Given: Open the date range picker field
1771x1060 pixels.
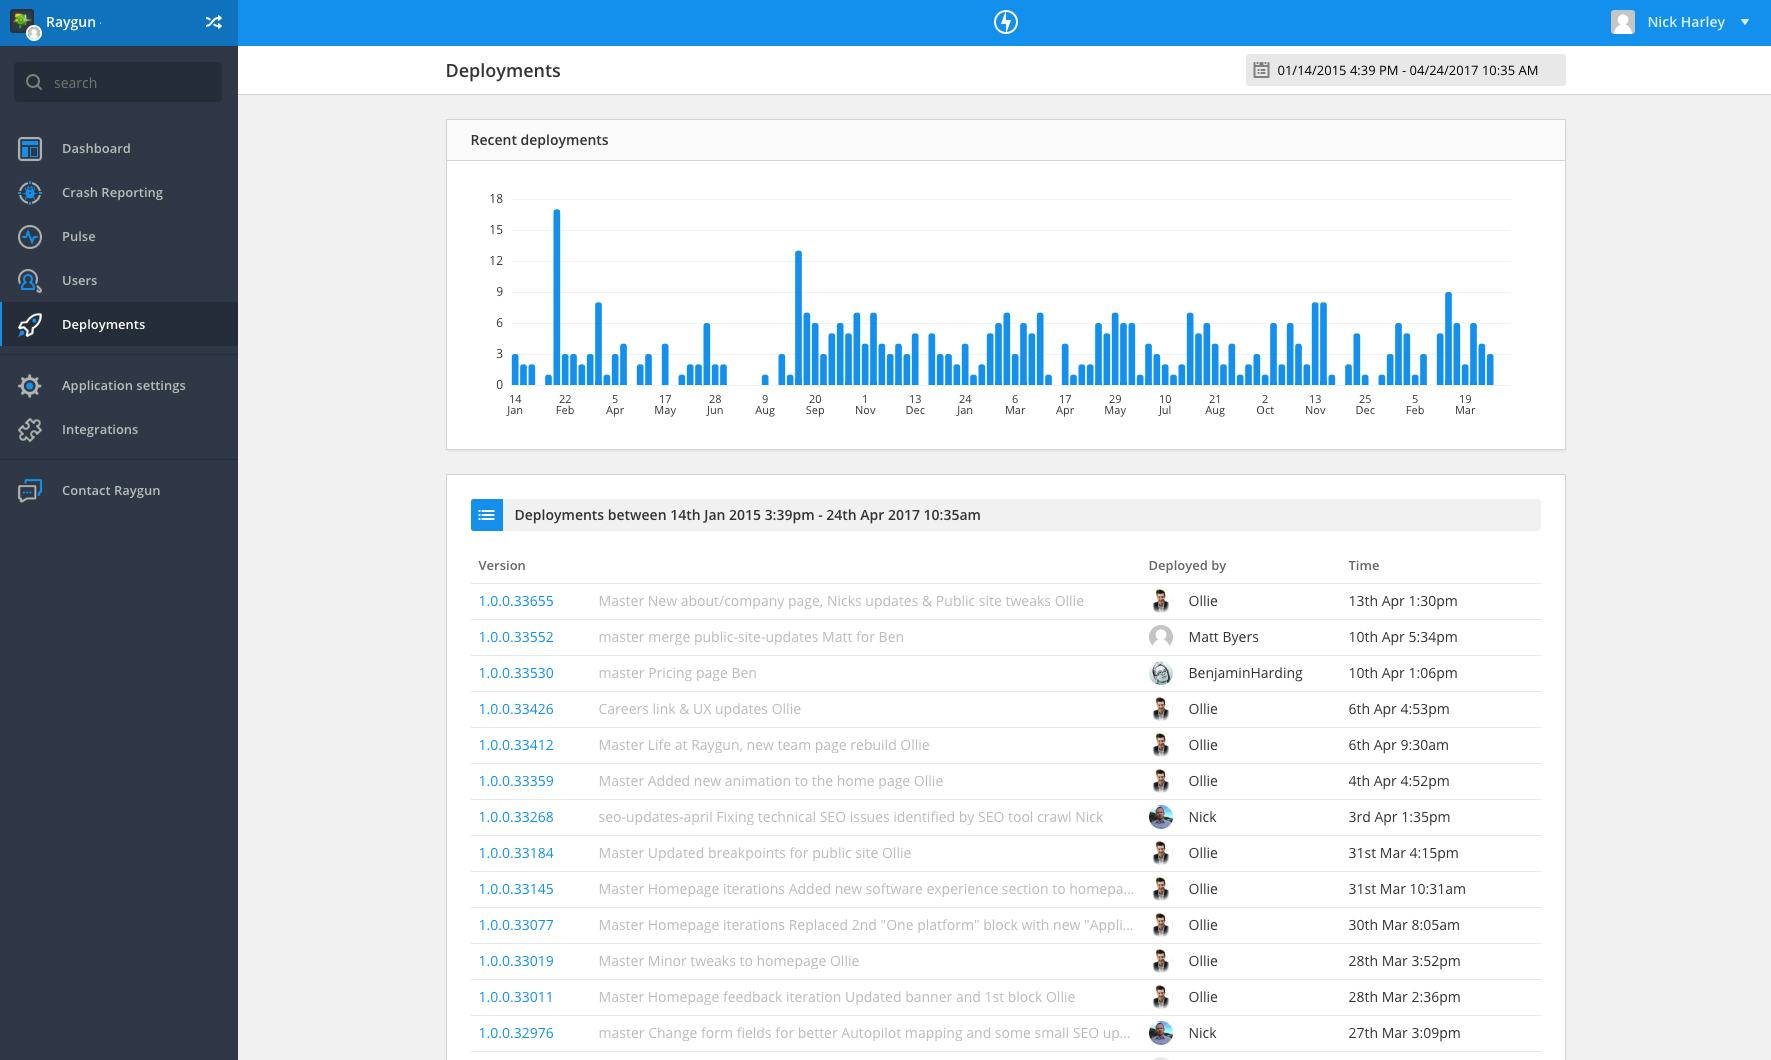Looking at the screenshot, I should (1405, 70).
